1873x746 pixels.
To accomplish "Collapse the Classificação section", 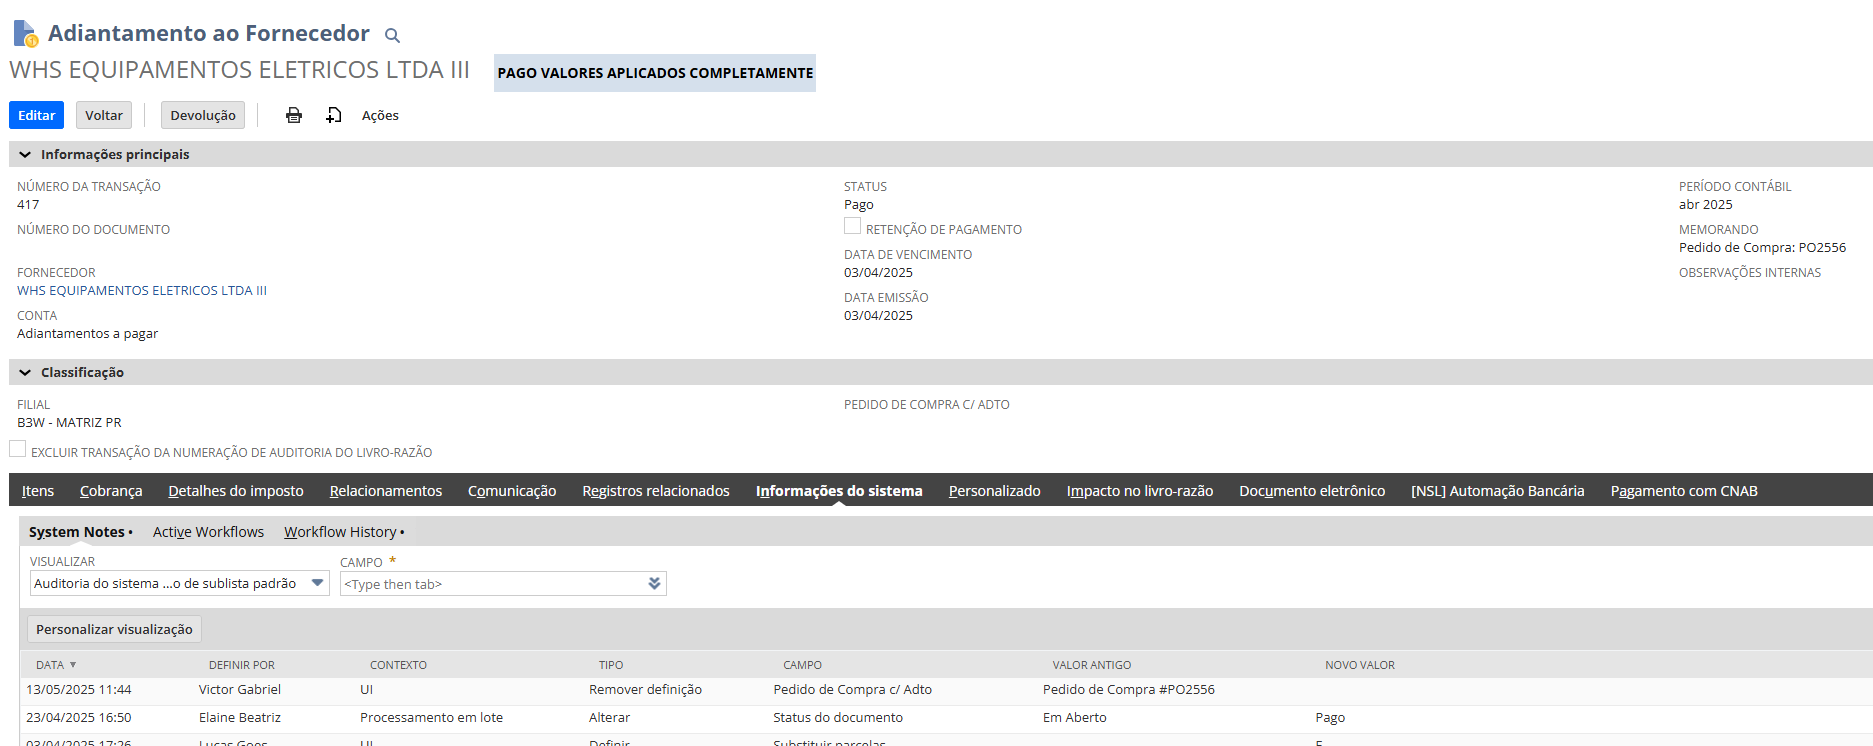I will (x=26, y=373).
